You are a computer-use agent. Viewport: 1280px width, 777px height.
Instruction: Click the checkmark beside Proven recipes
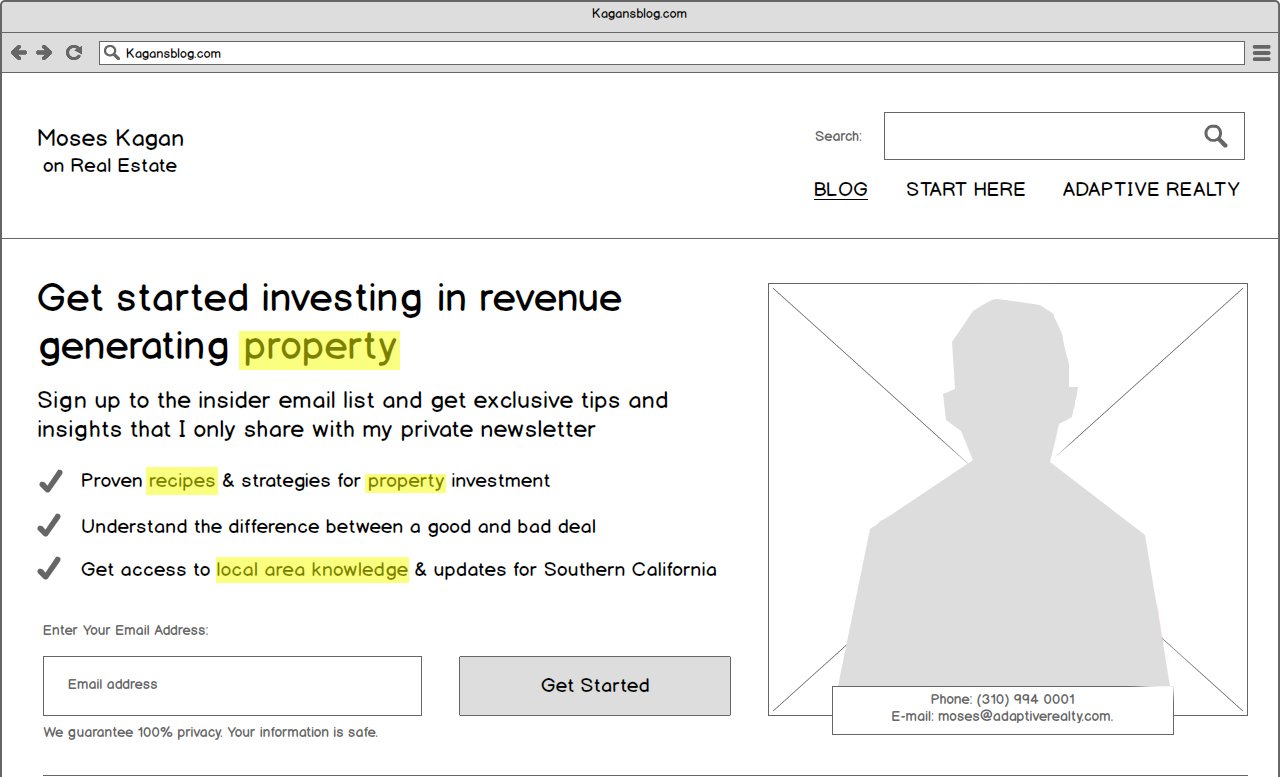50,481
